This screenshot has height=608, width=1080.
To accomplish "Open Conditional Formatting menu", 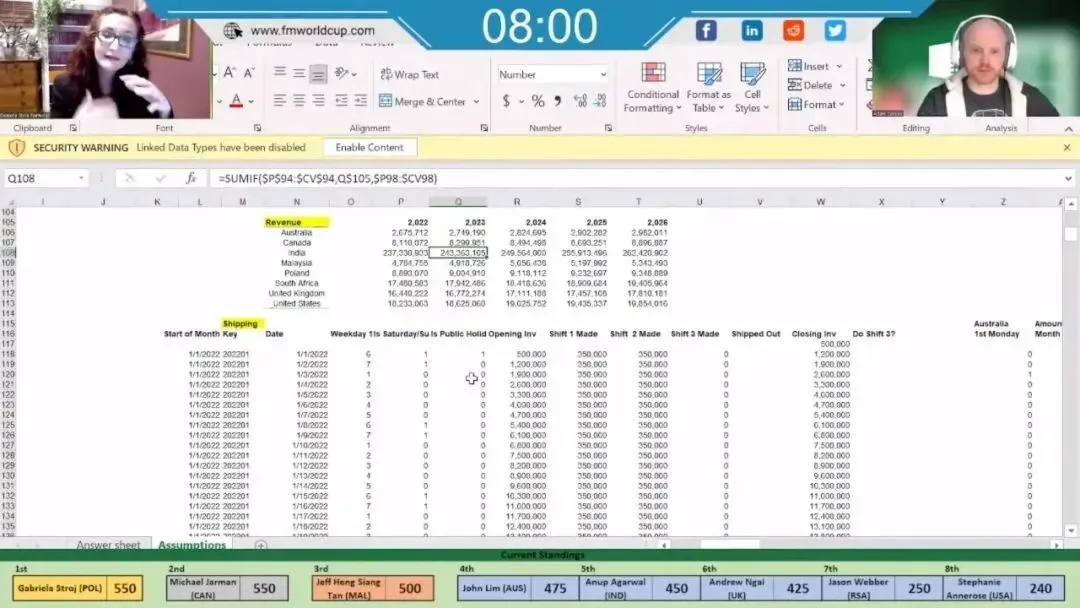I will click(x=653, y=88).
